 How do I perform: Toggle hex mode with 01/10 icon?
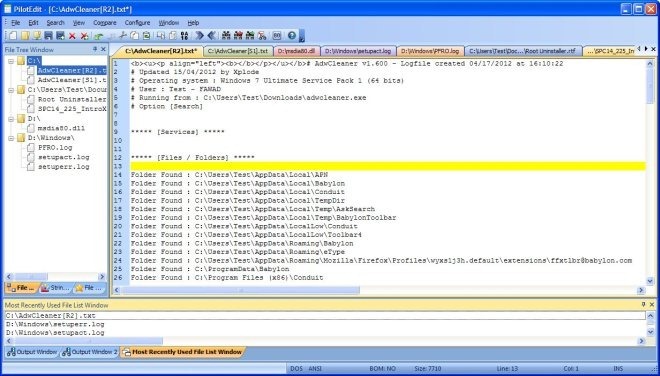(x=184, y=35)
